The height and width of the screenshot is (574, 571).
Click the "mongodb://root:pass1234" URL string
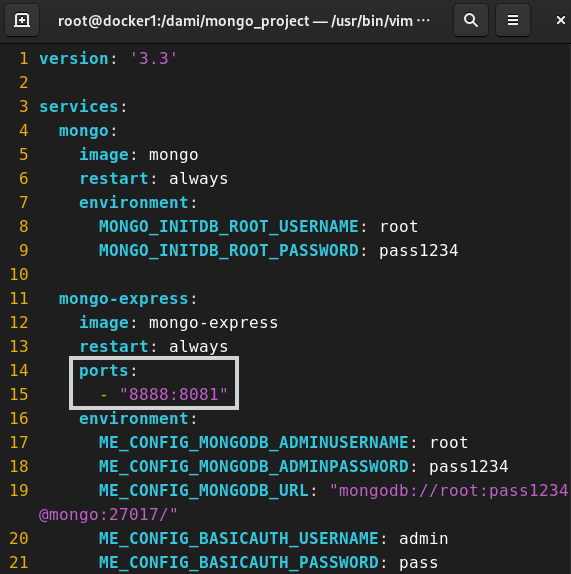coord(449,491)
